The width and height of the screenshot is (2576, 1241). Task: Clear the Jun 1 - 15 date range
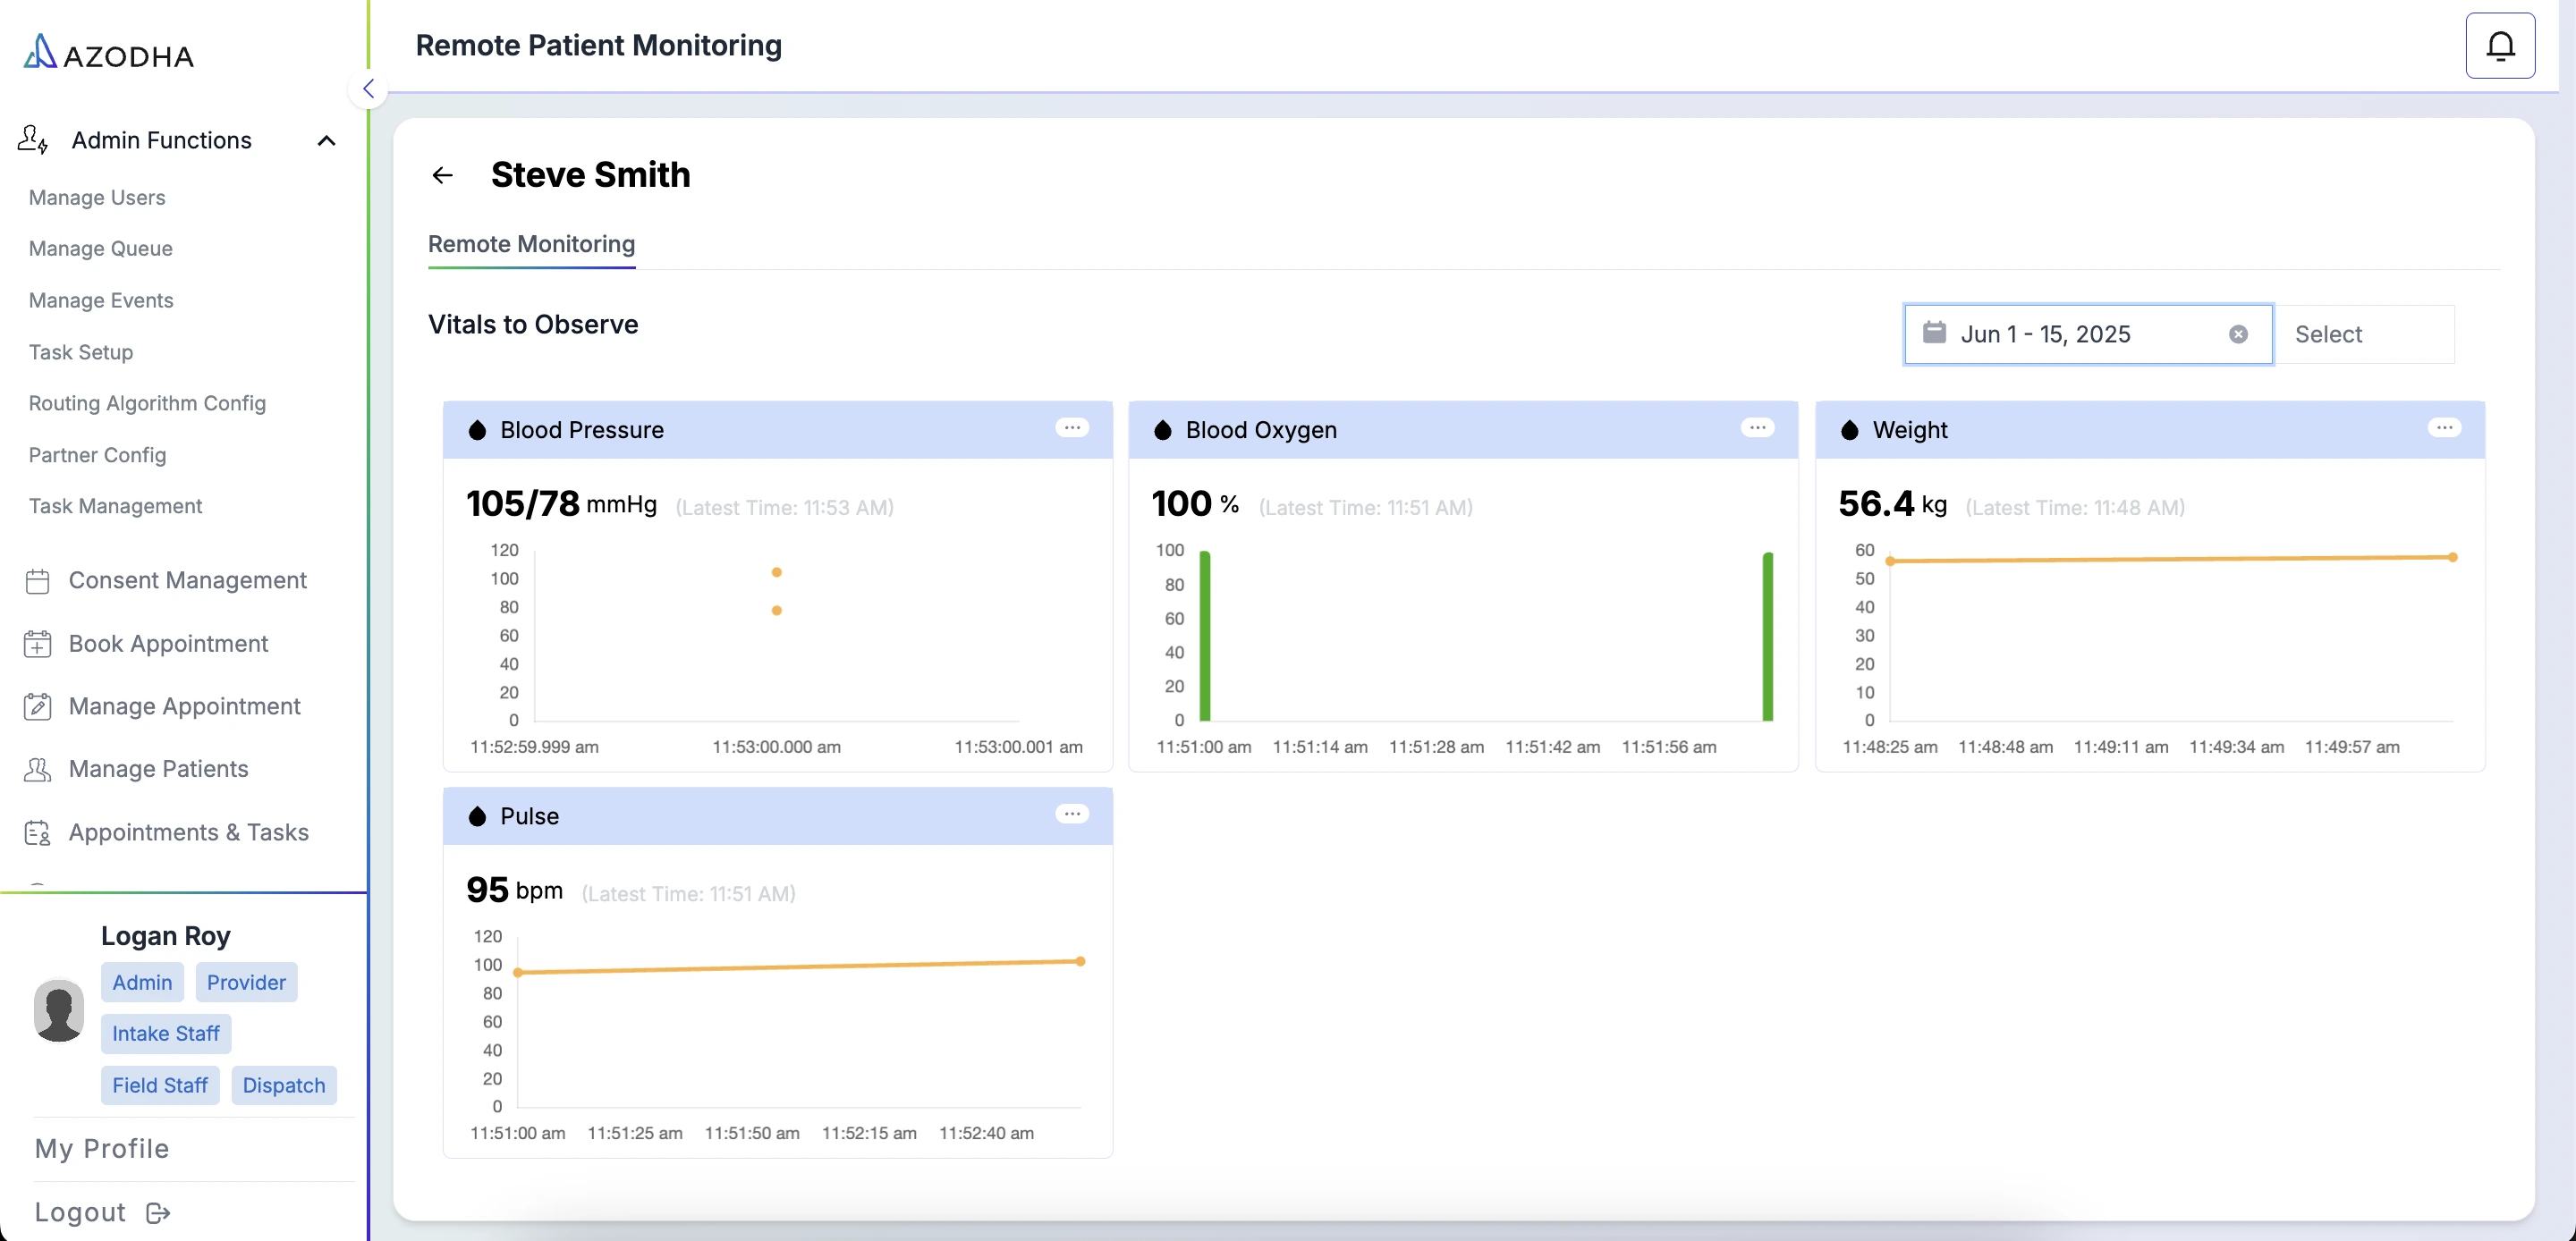click(2239, 334)
